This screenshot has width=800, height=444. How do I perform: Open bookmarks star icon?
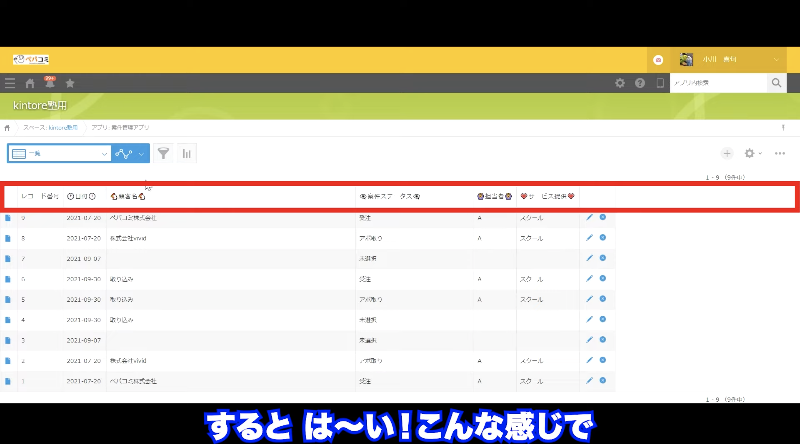click(70, 83)
